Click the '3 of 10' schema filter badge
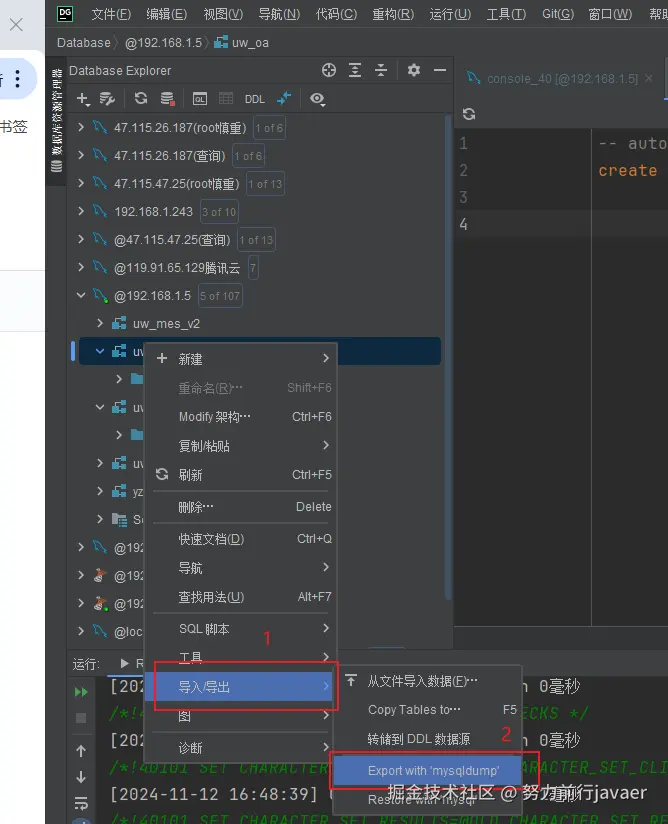Viewport: 668px width, 824px height. (x=219, y=212)
